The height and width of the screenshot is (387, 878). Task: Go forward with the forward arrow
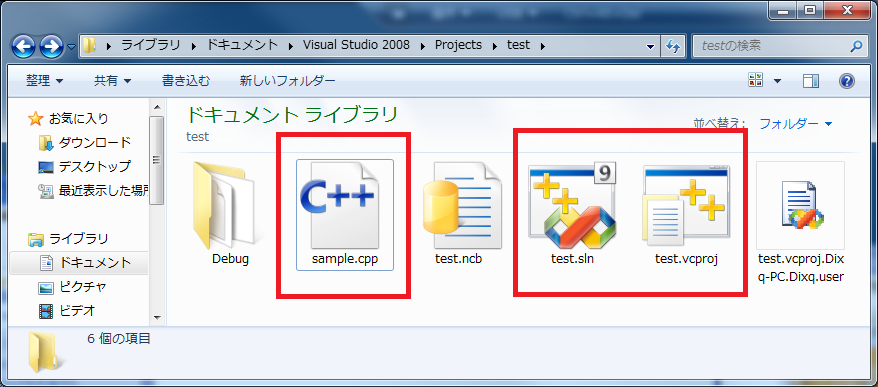pos(52,46)
